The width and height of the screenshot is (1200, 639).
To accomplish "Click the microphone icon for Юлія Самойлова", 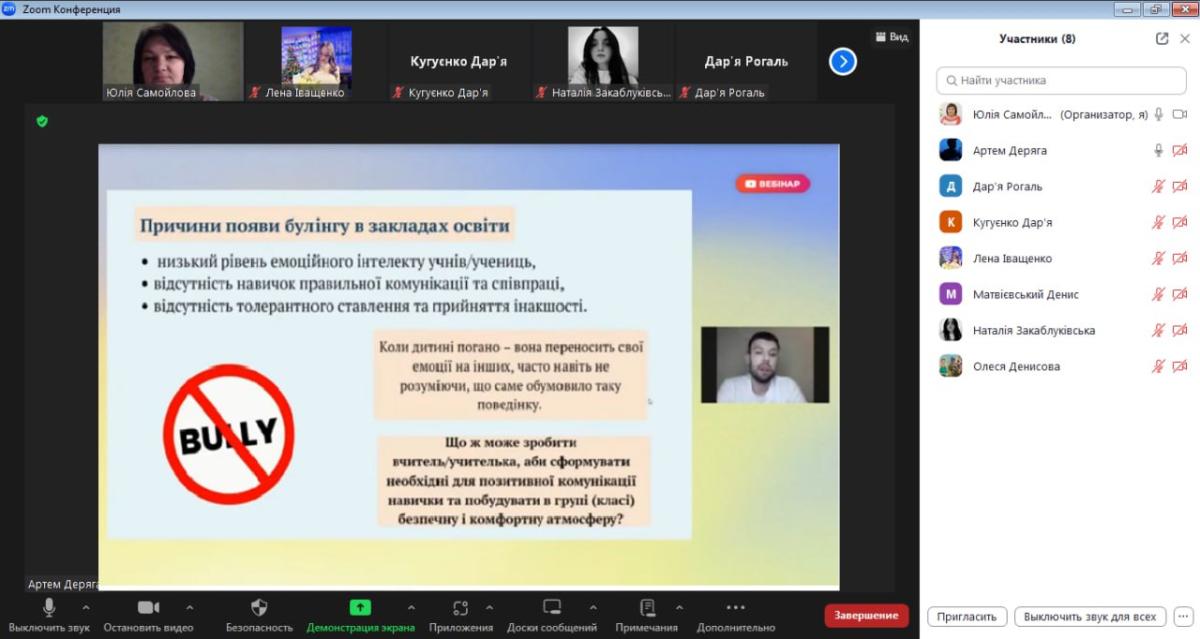I will pos(1159,114).
